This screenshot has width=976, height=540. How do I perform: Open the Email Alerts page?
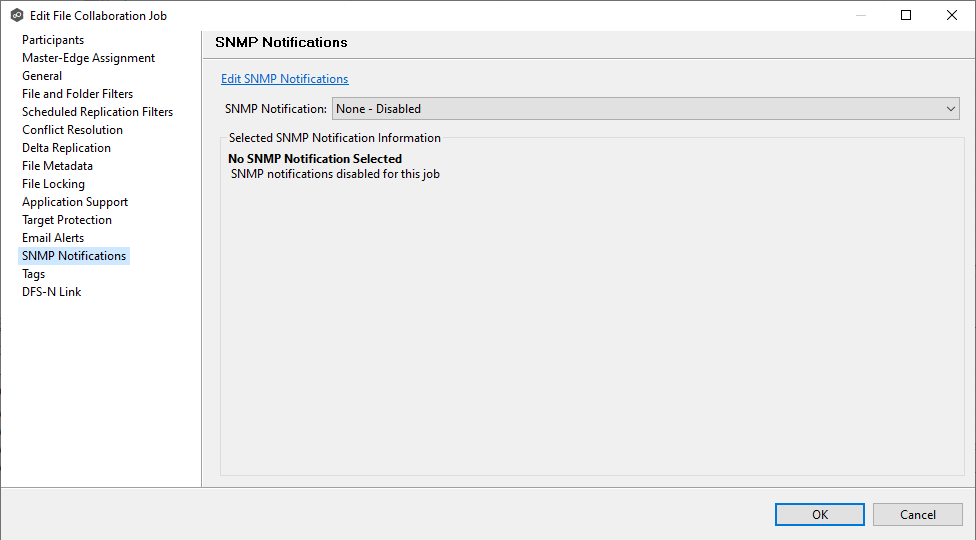coord(53,238)
